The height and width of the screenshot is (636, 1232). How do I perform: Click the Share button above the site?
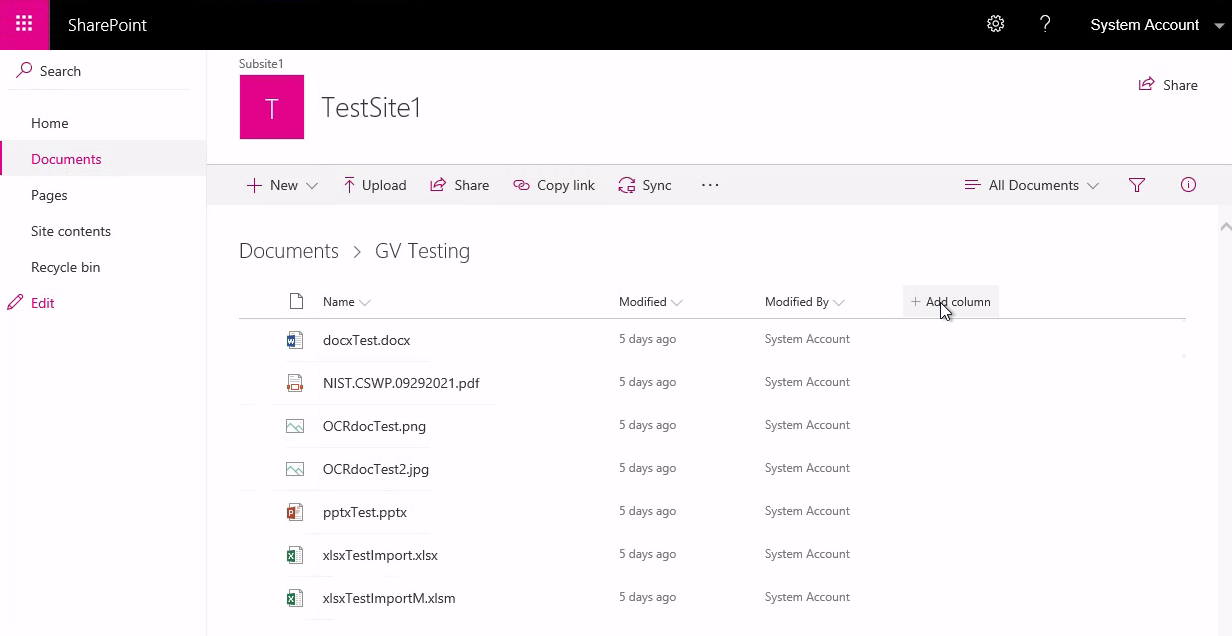pyautogui.click(x=1168, y=85)
